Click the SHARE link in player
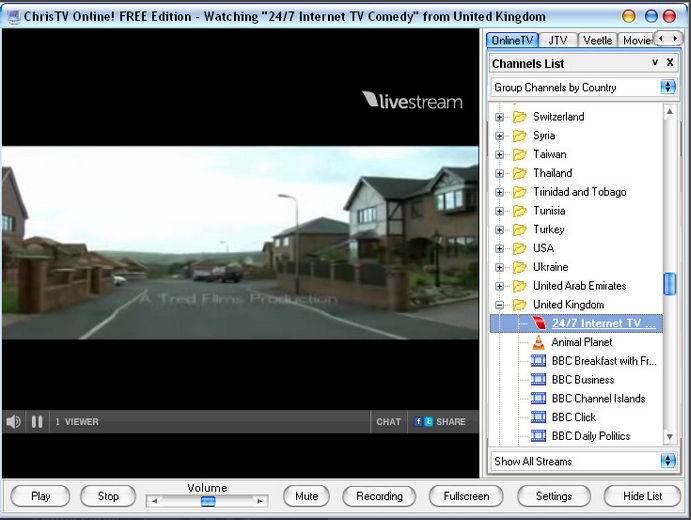 tap(450, 422)
